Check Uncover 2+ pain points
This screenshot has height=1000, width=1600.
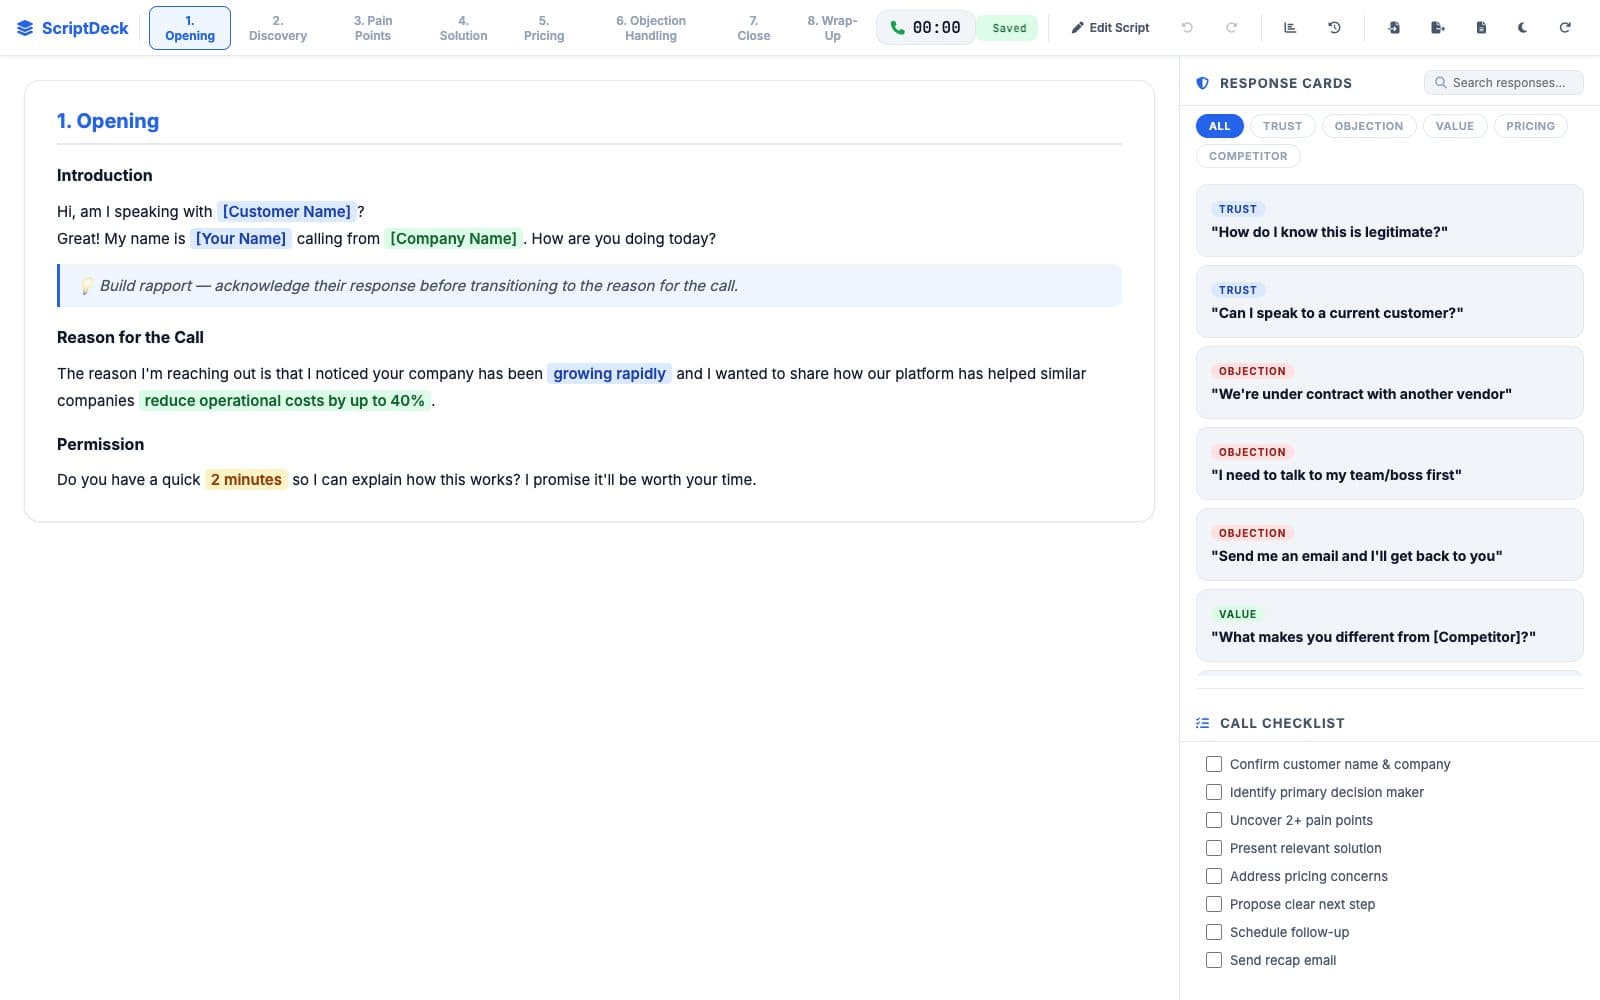(x=1214, y=820)
